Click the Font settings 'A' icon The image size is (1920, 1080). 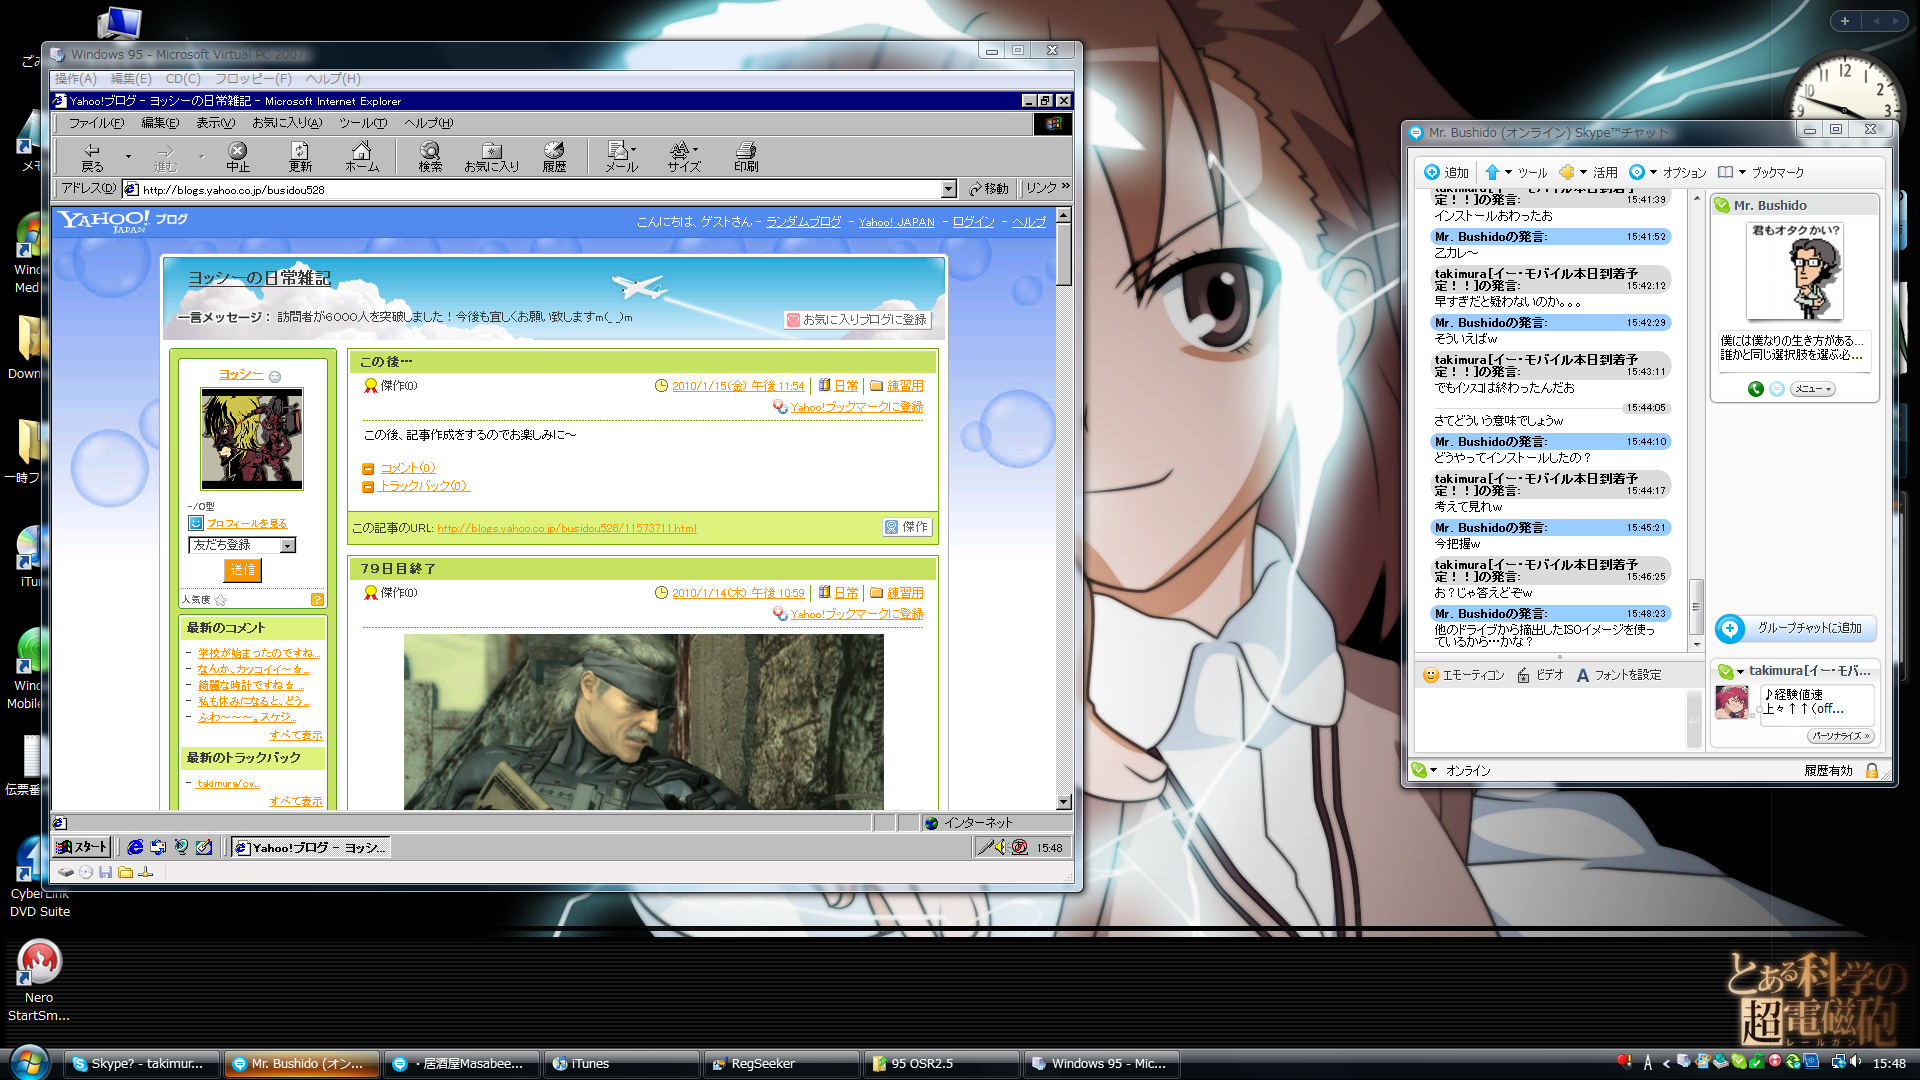pyautogui.click(x=1583, y=675)
